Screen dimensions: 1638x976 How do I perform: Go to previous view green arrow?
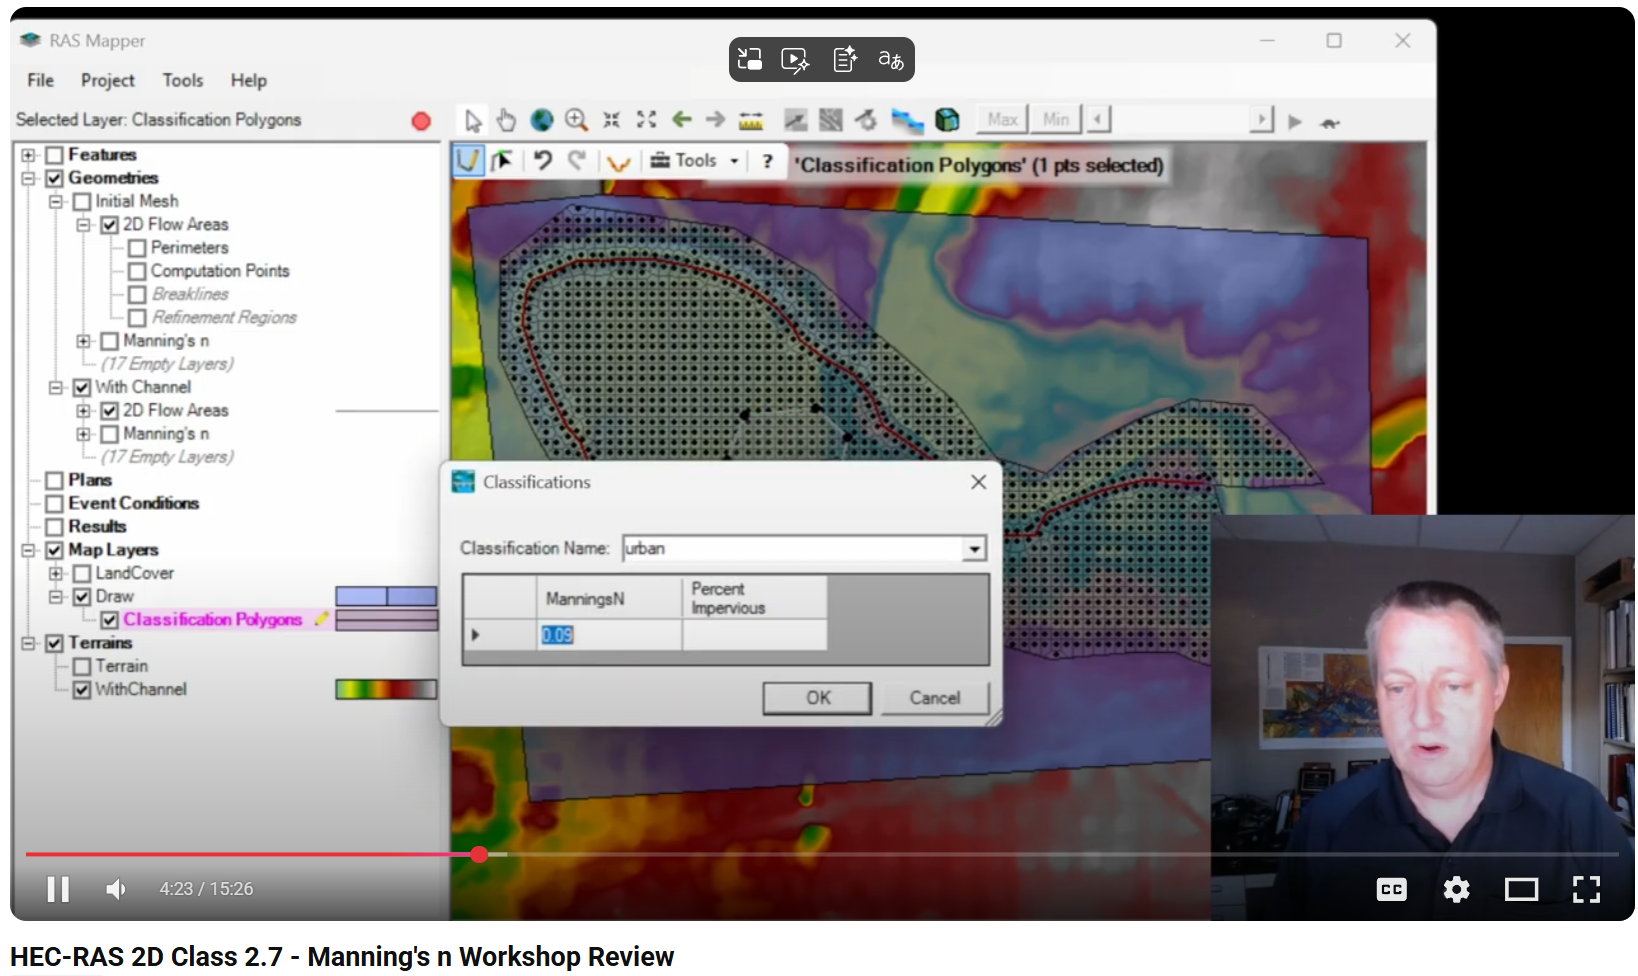682,120
